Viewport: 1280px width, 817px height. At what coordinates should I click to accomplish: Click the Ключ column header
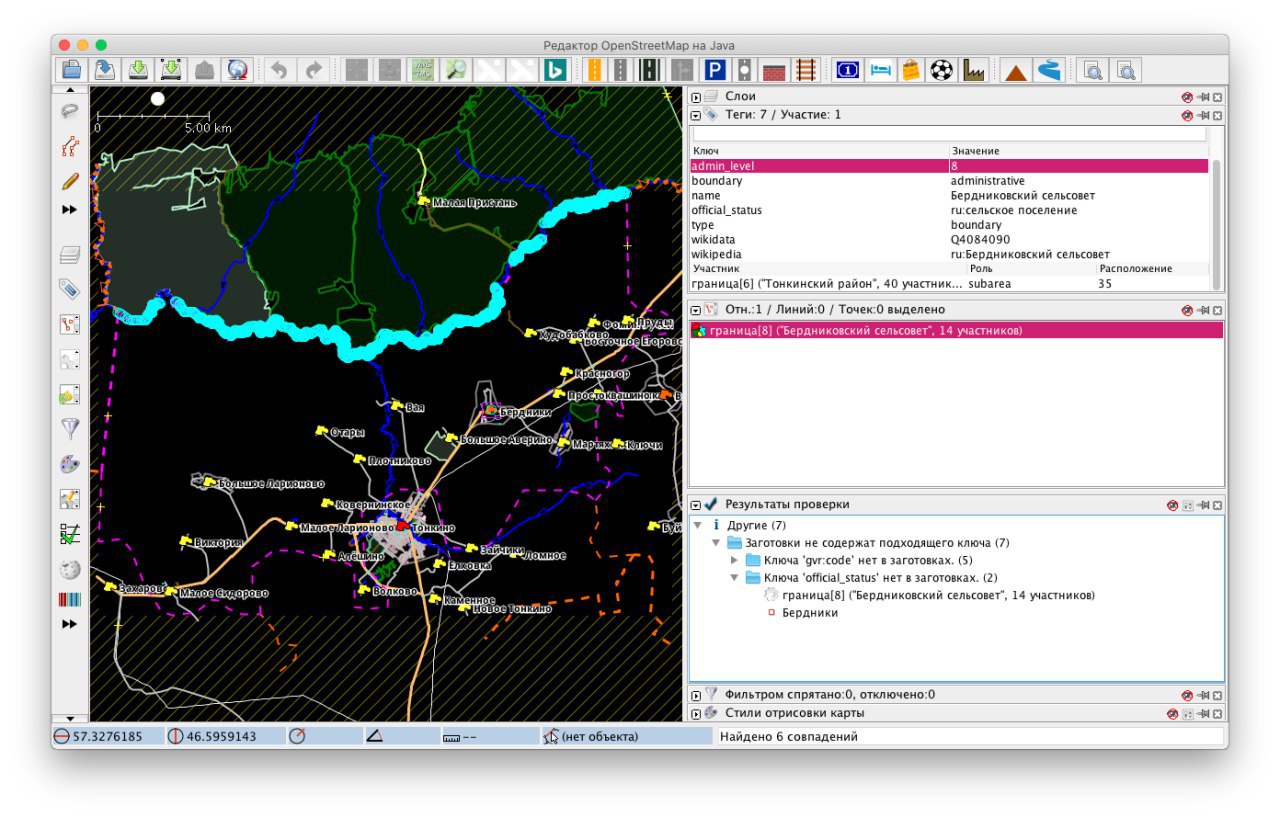(819, 151)
